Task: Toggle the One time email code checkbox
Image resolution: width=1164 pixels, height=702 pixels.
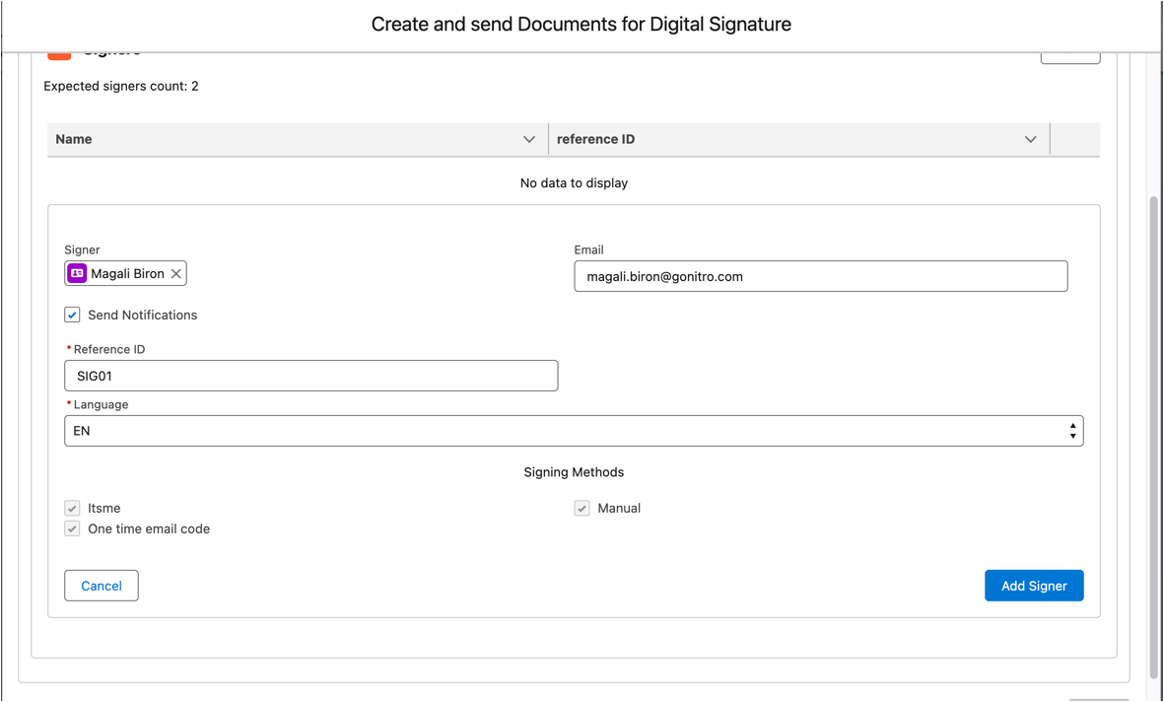Action: coord(73,529)
